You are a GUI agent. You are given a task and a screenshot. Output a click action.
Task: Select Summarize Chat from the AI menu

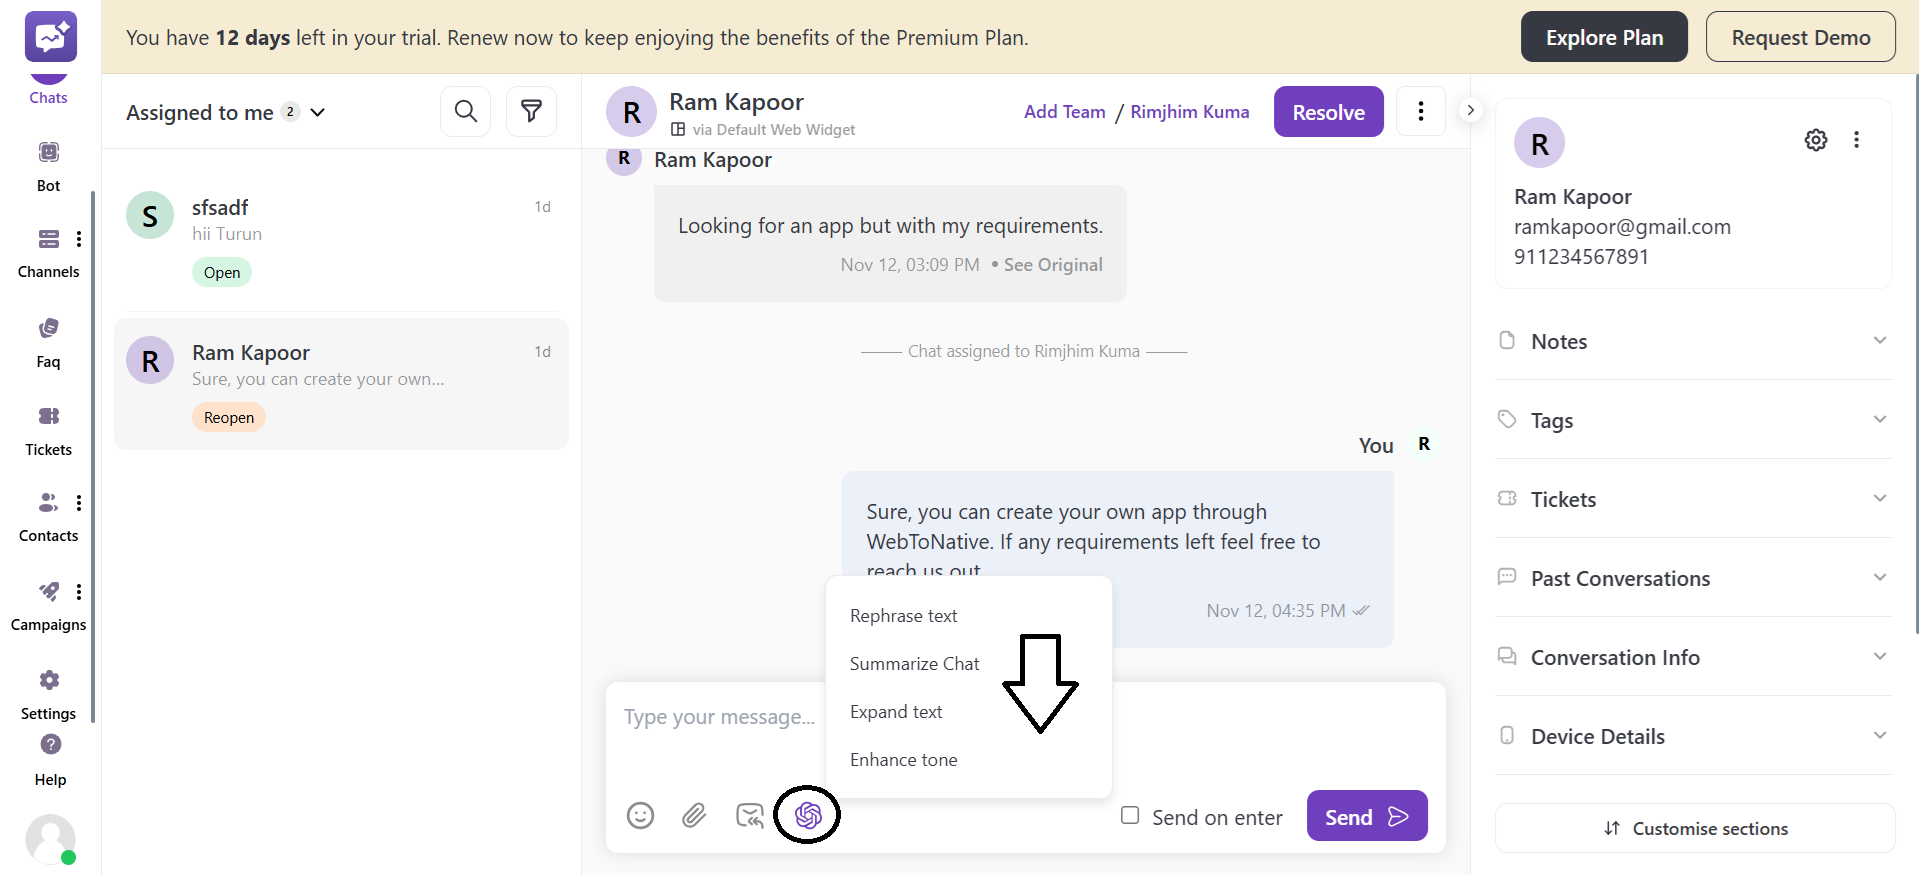coord(913,663)
